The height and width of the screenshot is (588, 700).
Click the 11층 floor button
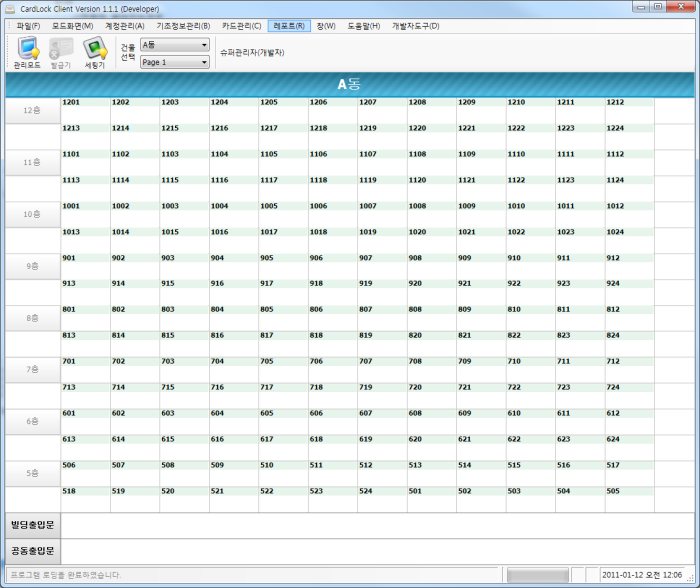click(x=33, y=163)
